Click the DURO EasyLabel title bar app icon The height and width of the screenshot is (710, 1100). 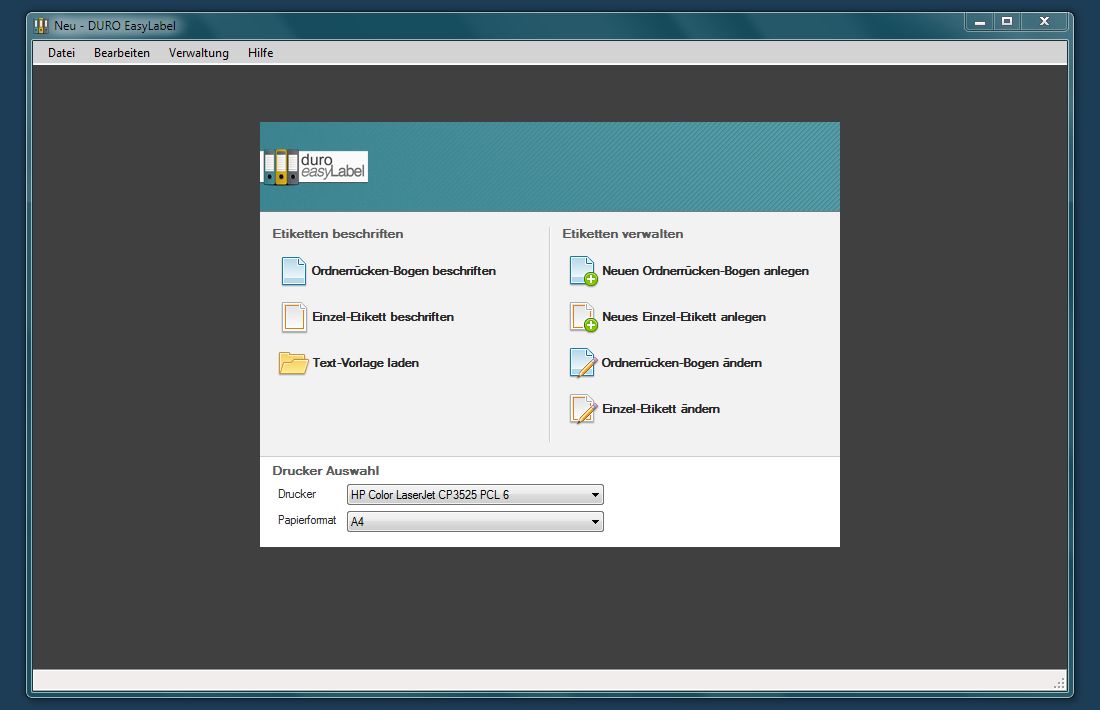point(41,25)
